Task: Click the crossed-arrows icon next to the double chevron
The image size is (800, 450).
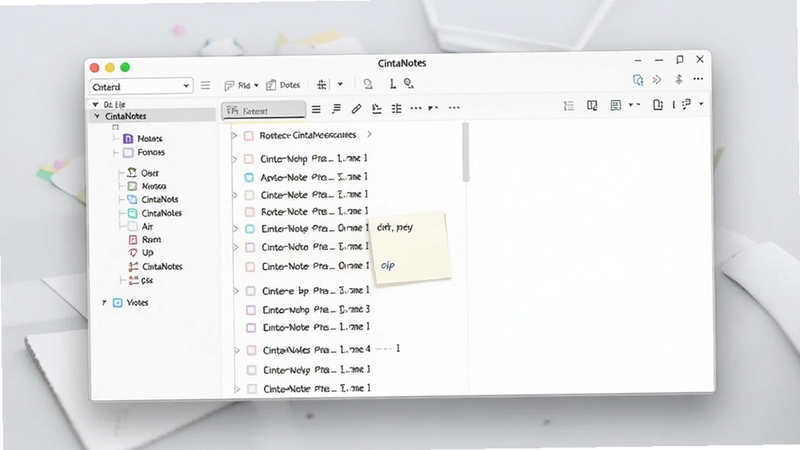Action: click(x=679, y=80)
